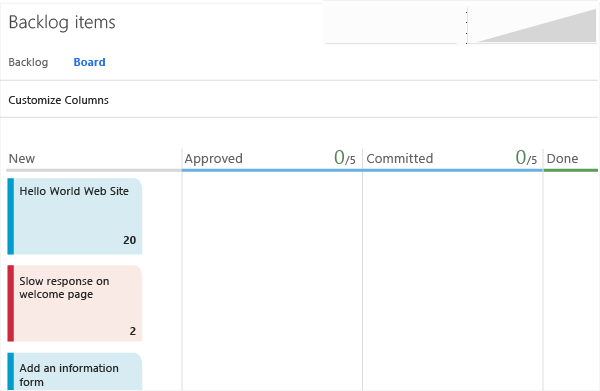Click effort value 20 on Hello World card

click(129, 240)
